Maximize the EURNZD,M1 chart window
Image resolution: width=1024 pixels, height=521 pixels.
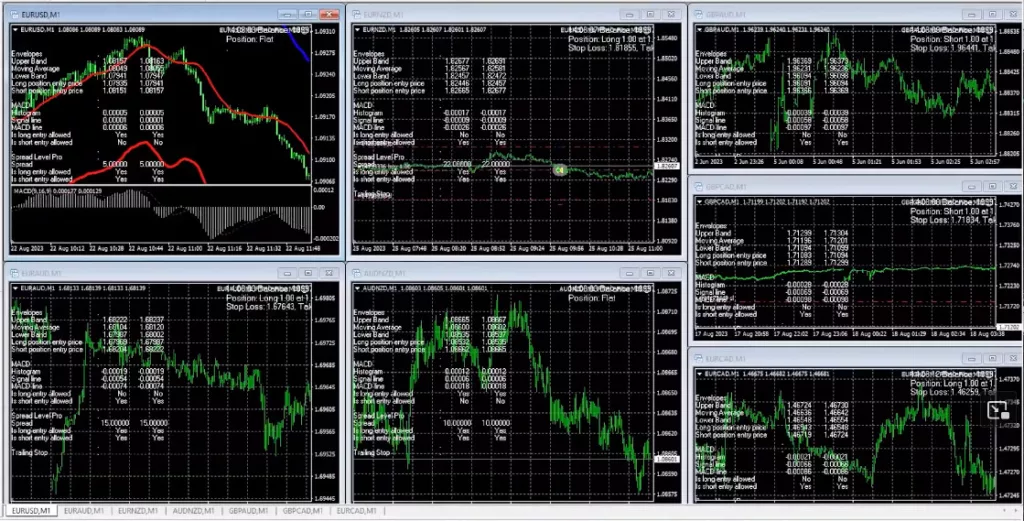click(650, 15)
